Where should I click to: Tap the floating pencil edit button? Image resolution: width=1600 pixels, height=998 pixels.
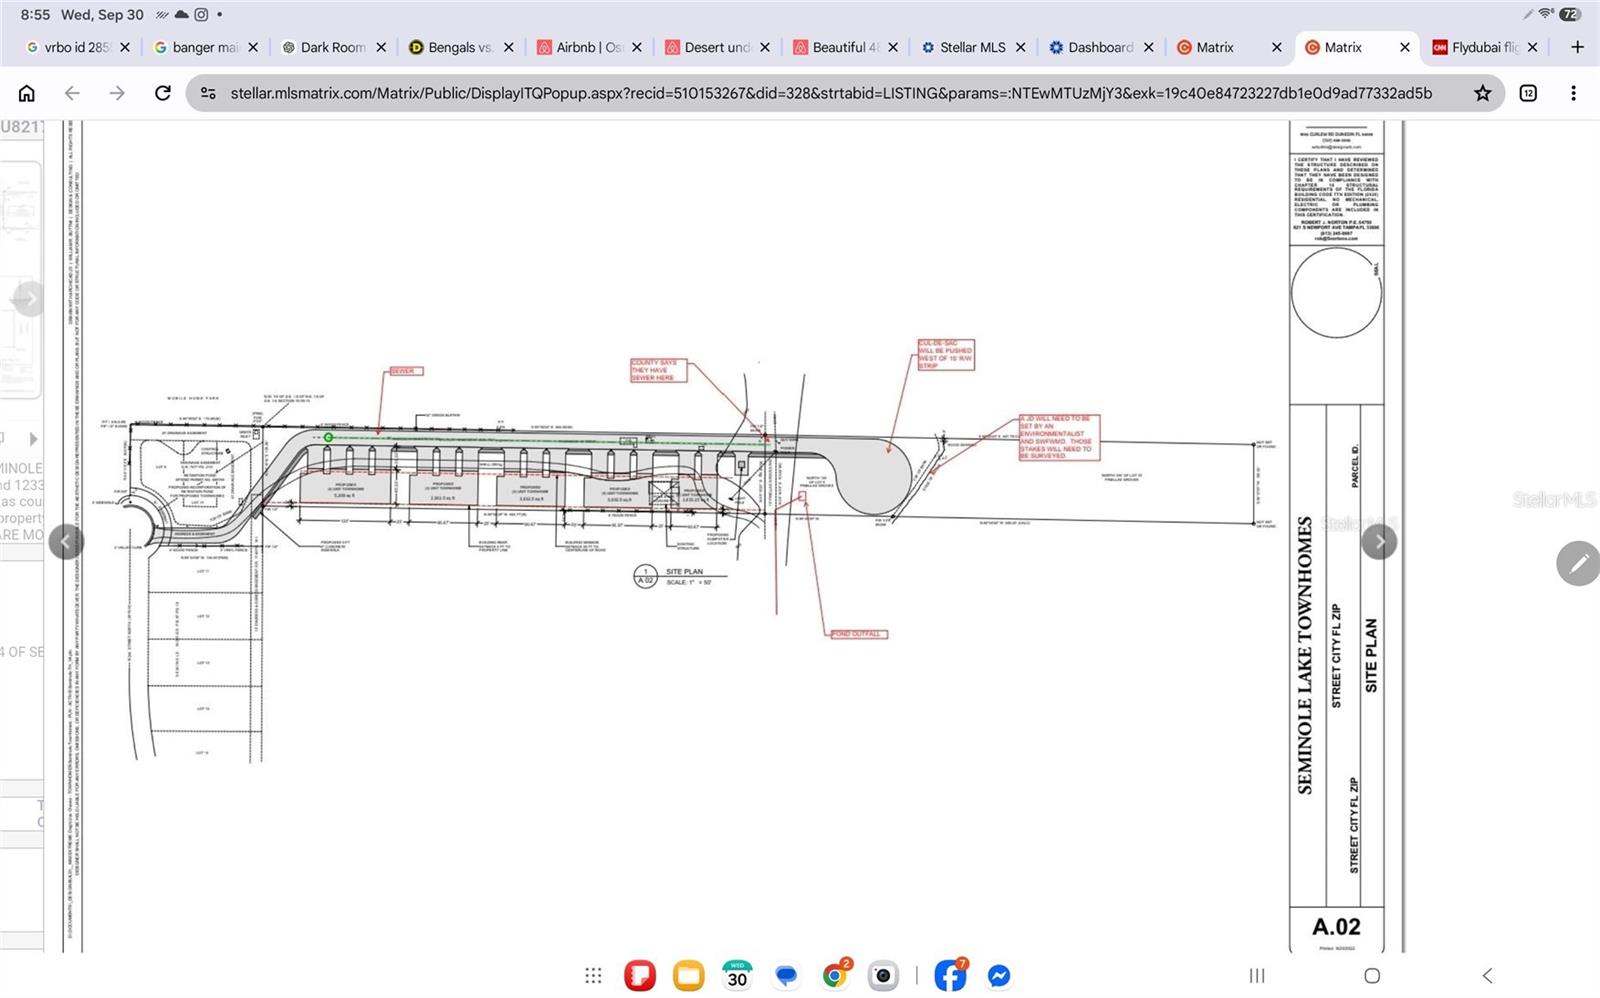tap(1578, 564)
